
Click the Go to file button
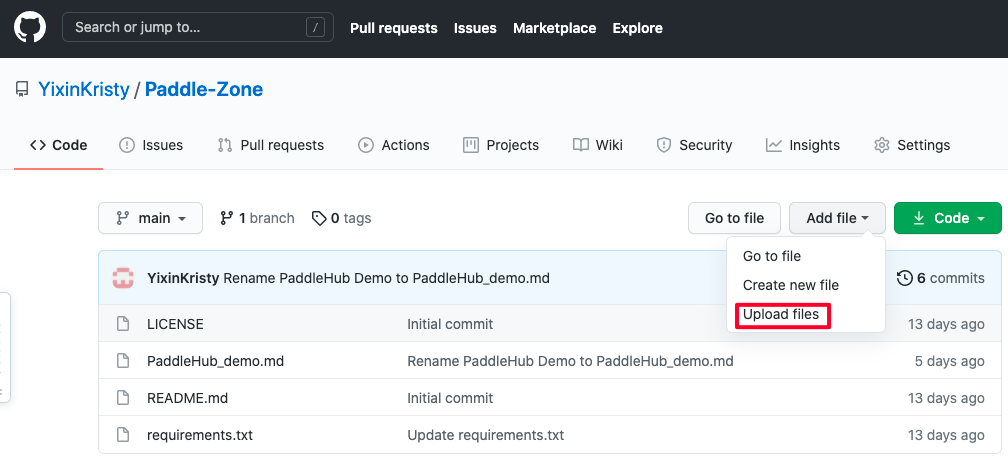click(734, 218)
